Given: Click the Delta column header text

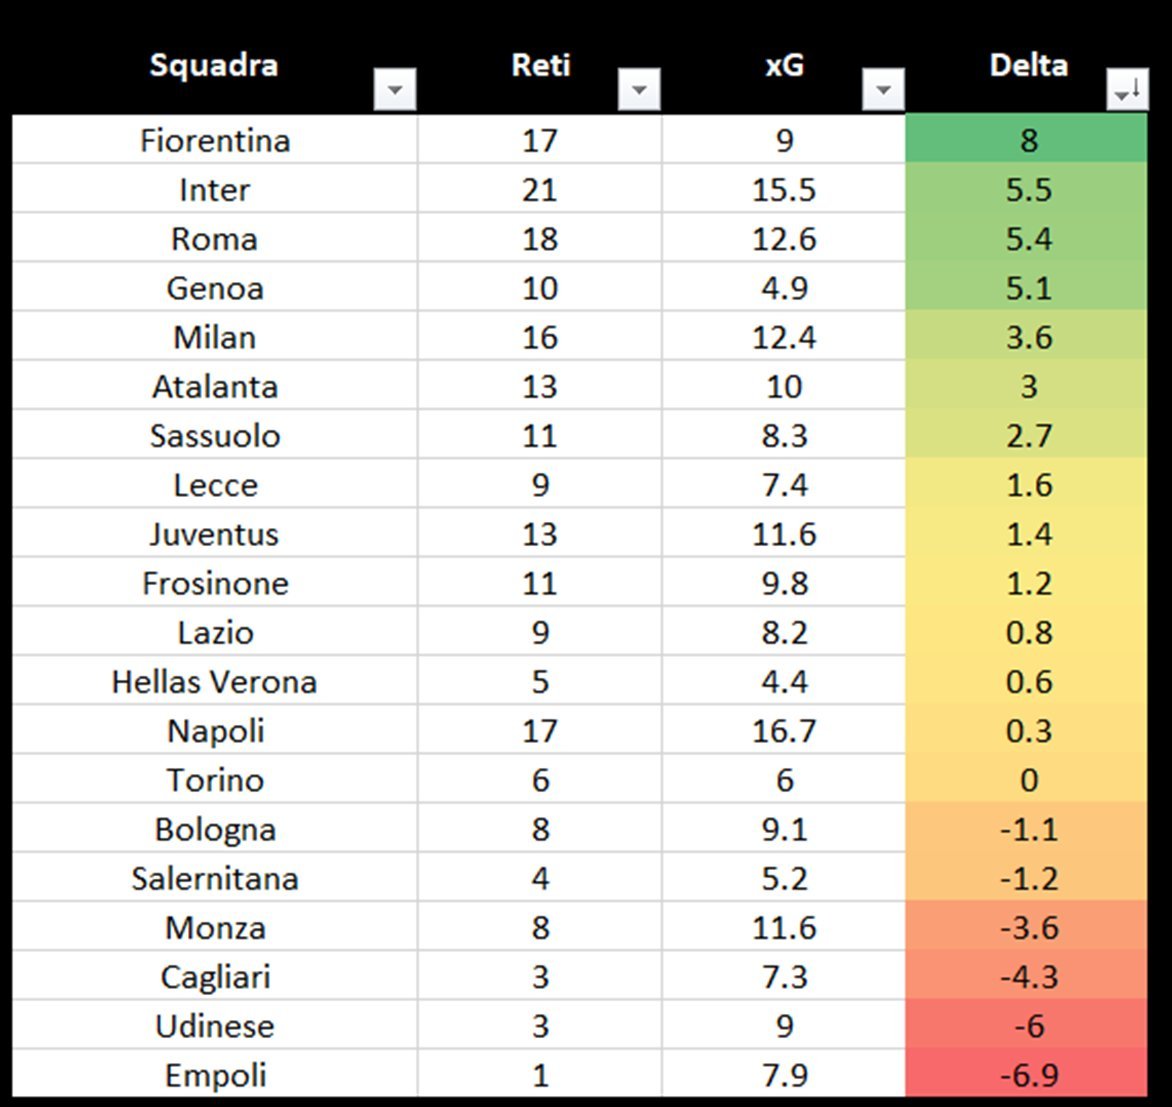Looking at the screenshot, I should [1028, 65].
